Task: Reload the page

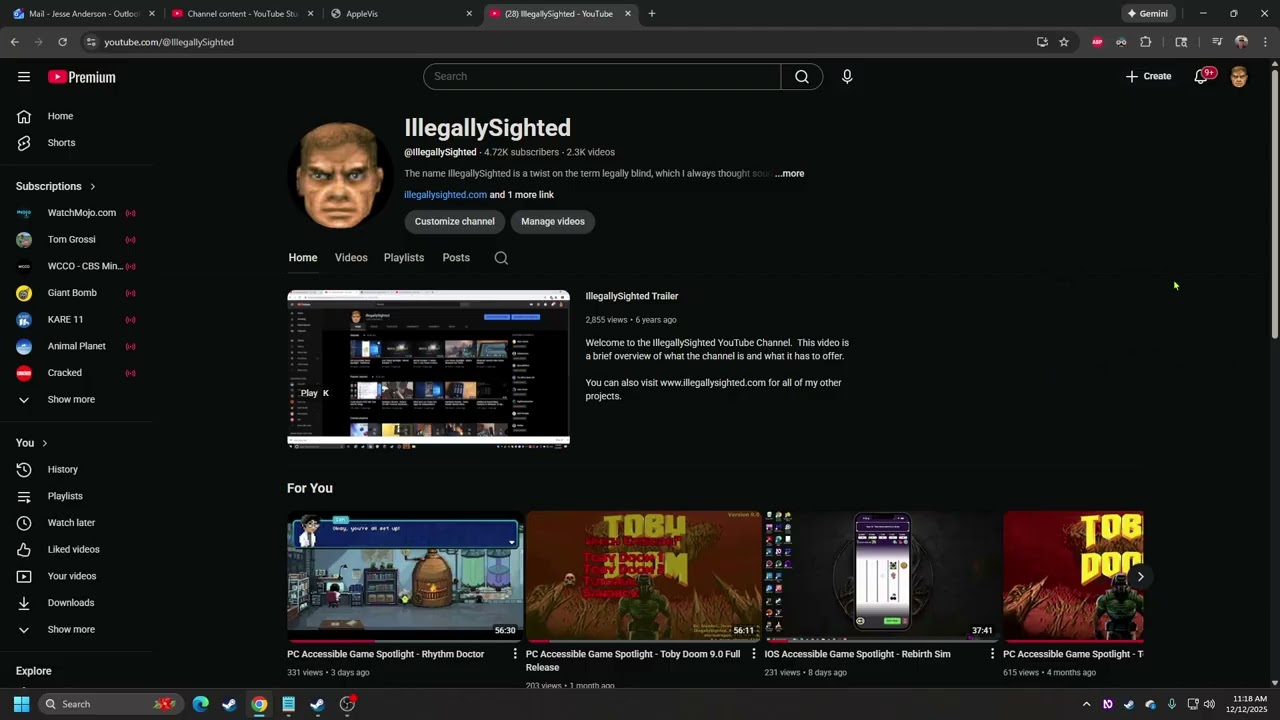Action: (x=62, y=42)
